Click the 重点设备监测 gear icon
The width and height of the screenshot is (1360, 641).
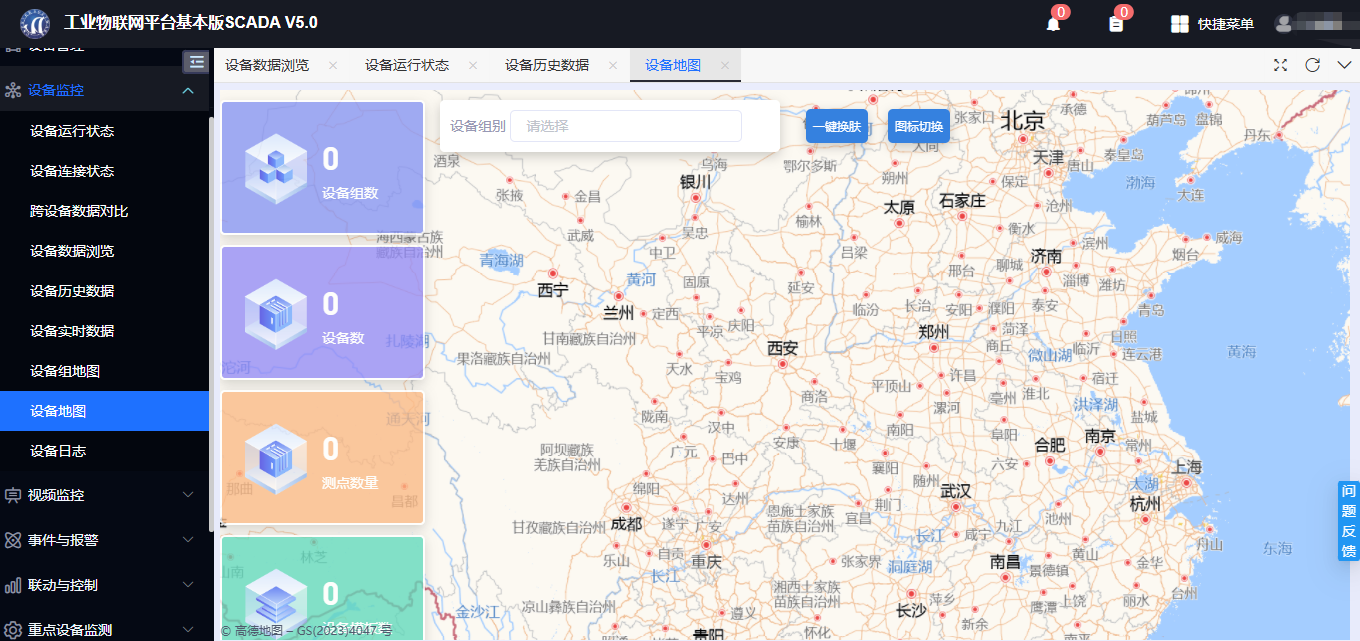pos(13,630)
